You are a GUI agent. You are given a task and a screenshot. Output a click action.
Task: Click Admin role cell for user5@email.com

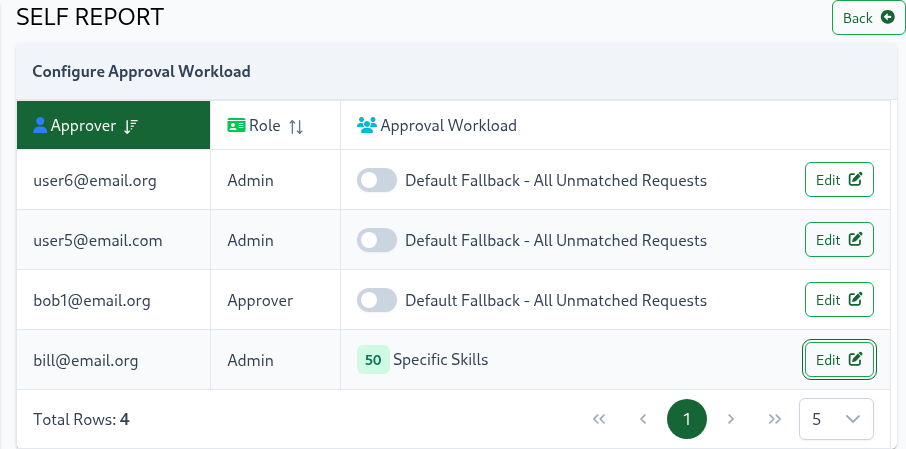275,240
